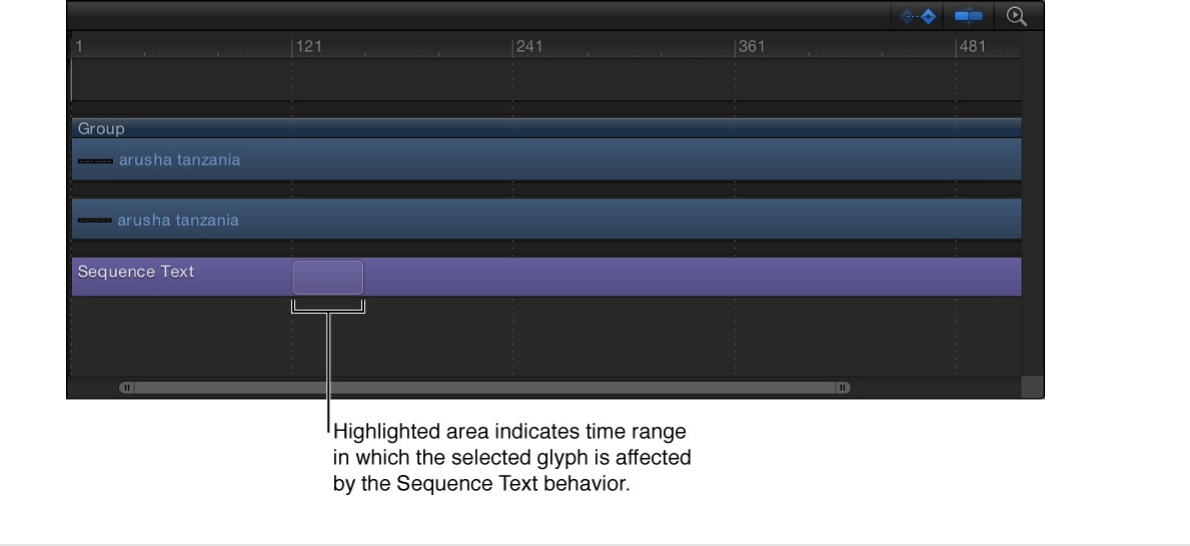Click highlighted glyph range in Sequence Text
The width and height of the screenshot is (1190, 546).
pyautogui.click(x=328, y=277)
